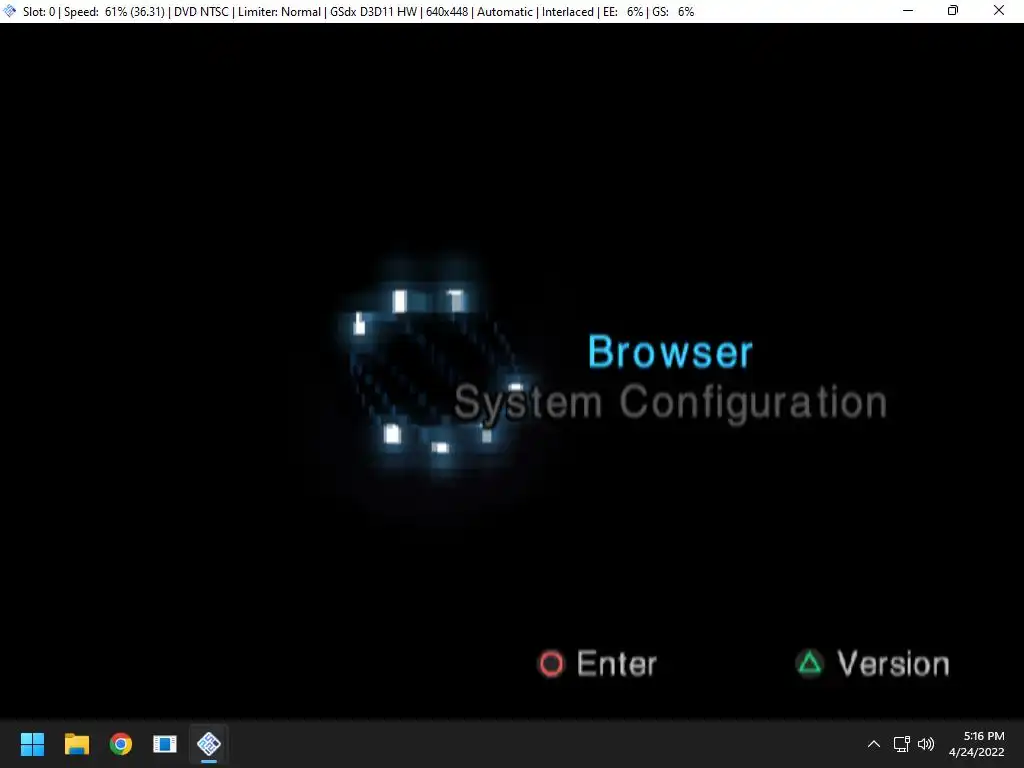Click the Version label

coord(893,664)
